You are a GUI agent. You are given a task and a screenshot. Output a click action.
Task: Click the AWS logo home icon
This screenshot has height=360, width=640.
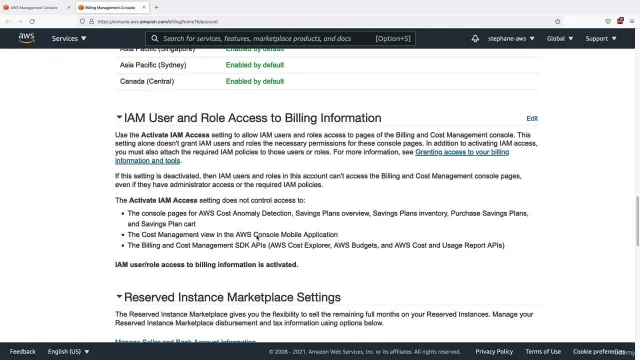click(27, 38)
